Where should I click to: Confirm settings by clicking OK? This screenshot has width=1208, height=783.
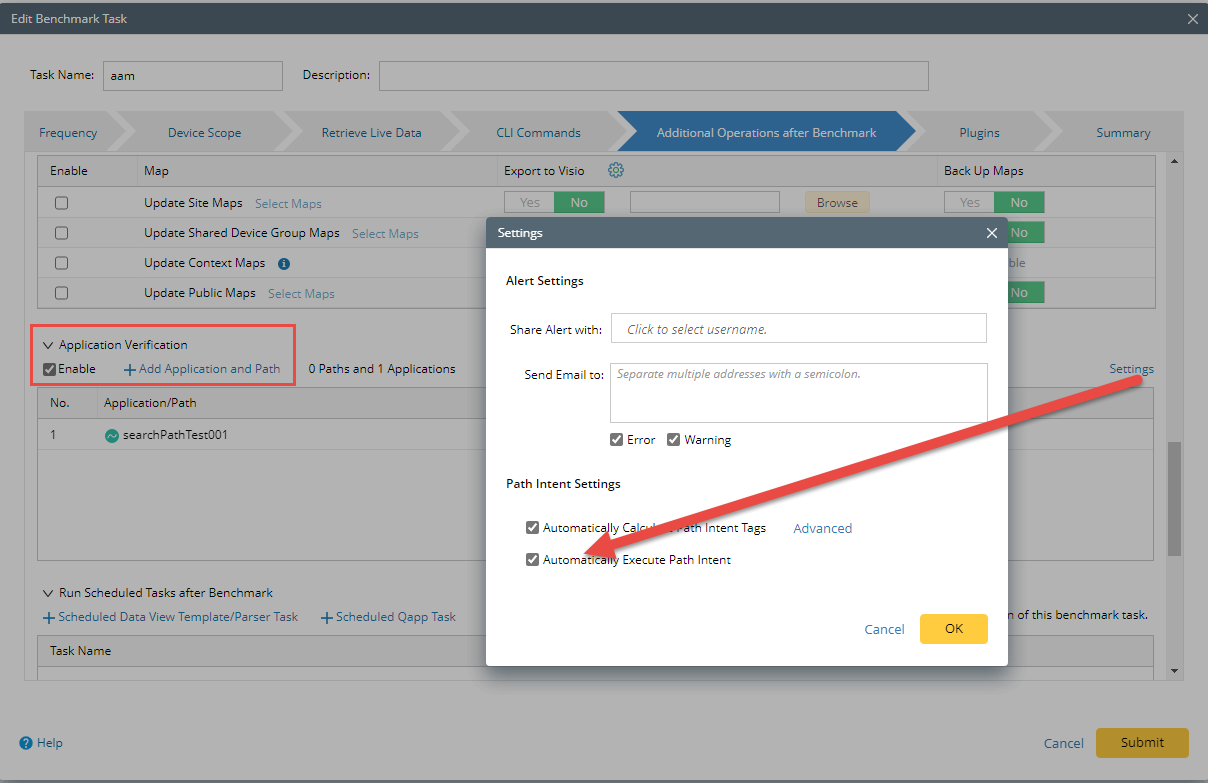pyautogui.click(x=953, y=629)
